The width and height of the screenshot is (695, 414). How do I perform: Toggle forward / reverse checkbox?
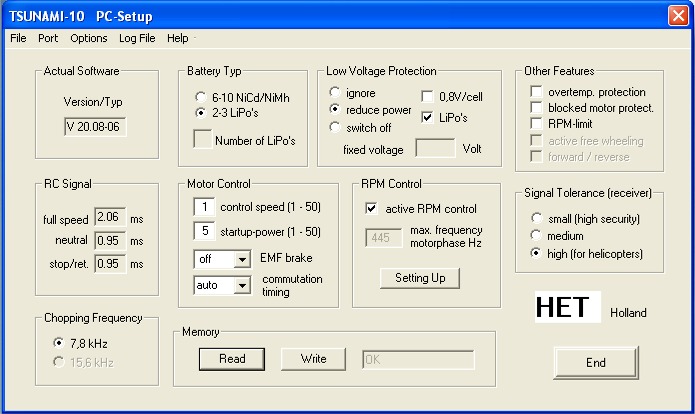(536, 156)
